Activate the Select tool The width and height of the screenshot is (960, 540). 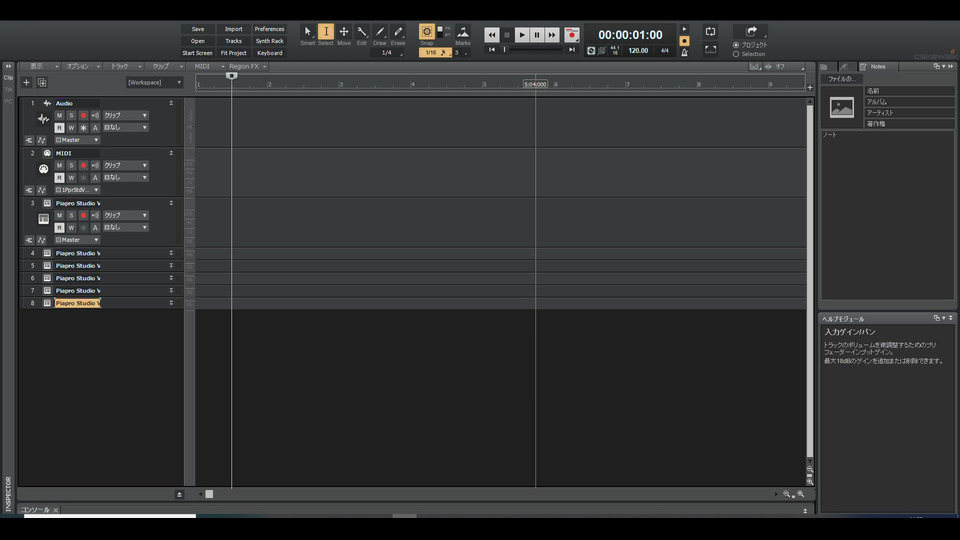coord(326,32)
